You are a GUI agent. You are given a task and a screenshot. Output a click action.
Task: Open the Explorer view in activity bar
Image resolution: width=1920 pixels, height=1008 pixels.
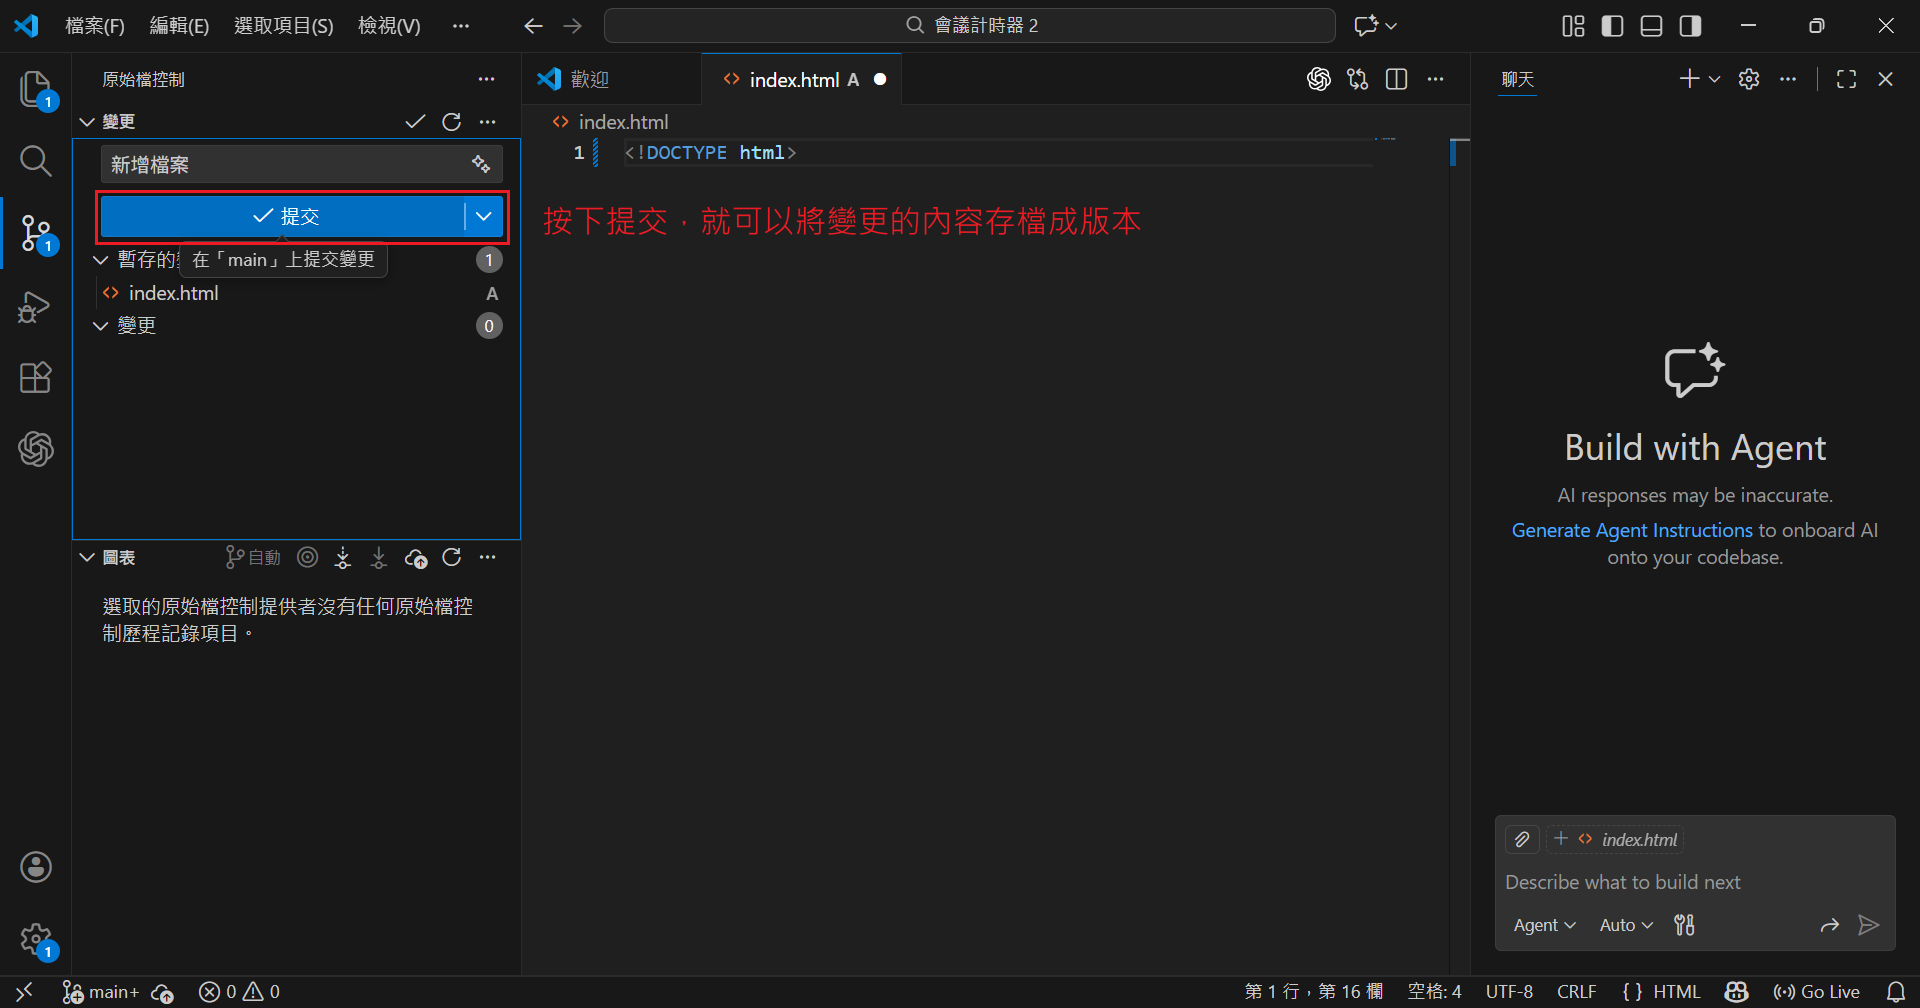(35, 89)
